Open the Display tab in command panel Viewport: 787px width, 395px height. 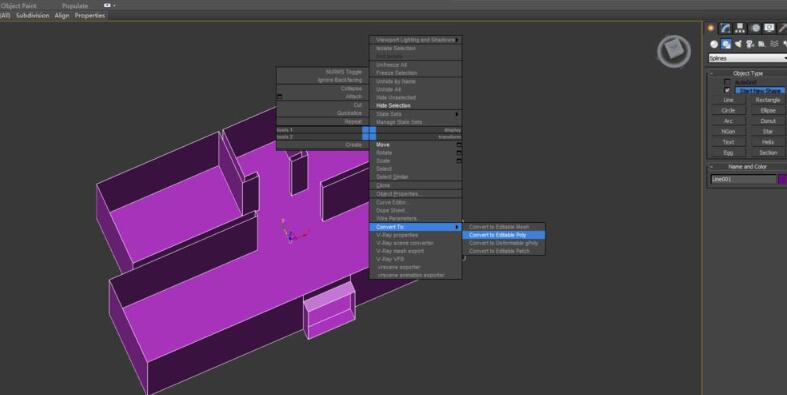pos(769,28)
